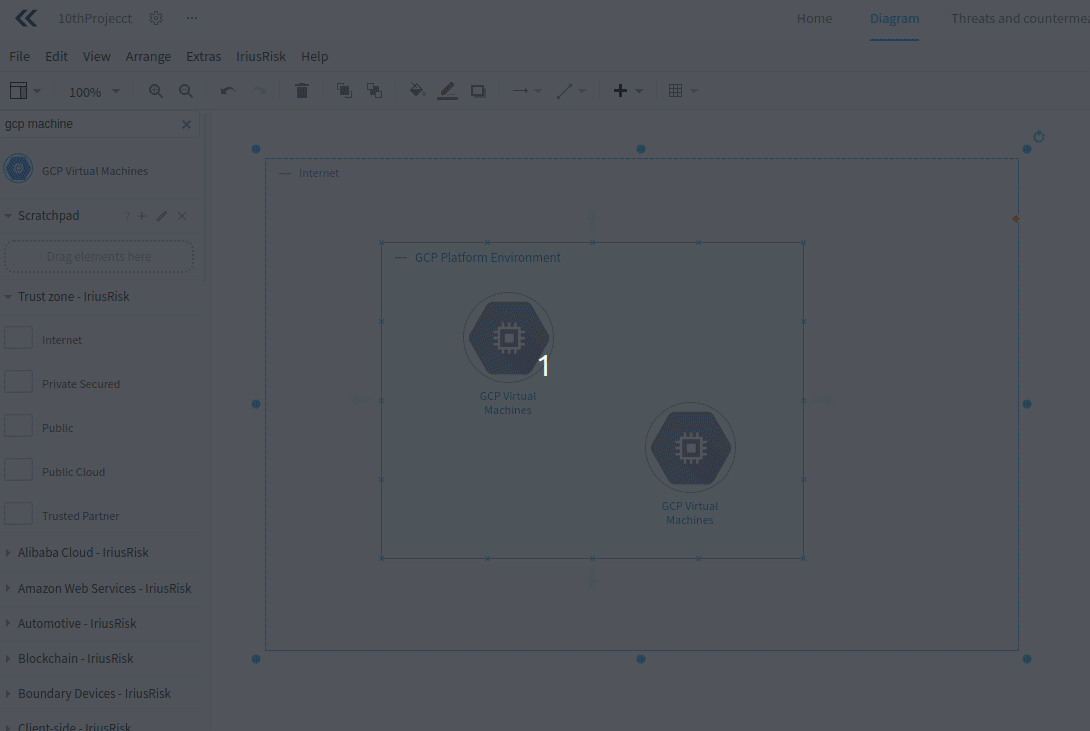Click the view panel layout icon
This screenshot has width=1090, height=731.
click(x=19, y=91)
